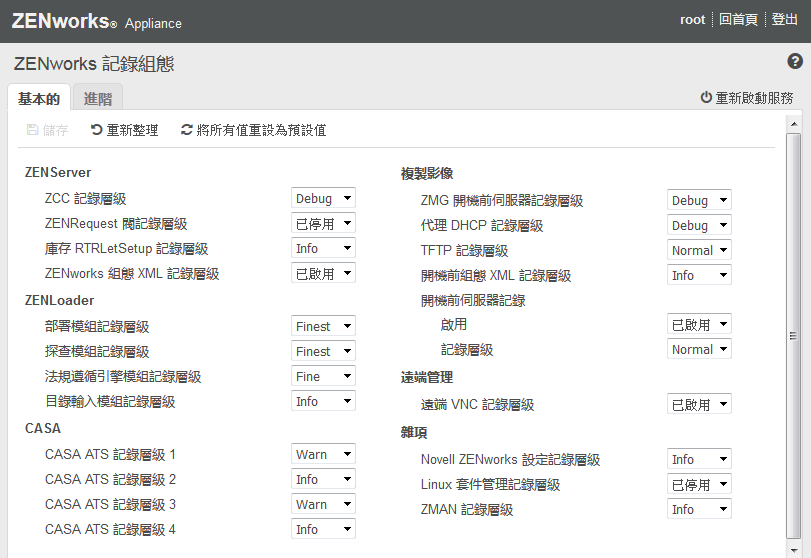Open the help question mark icon
Viewport: 811px width, 558px height.
[x=794, y=61]
